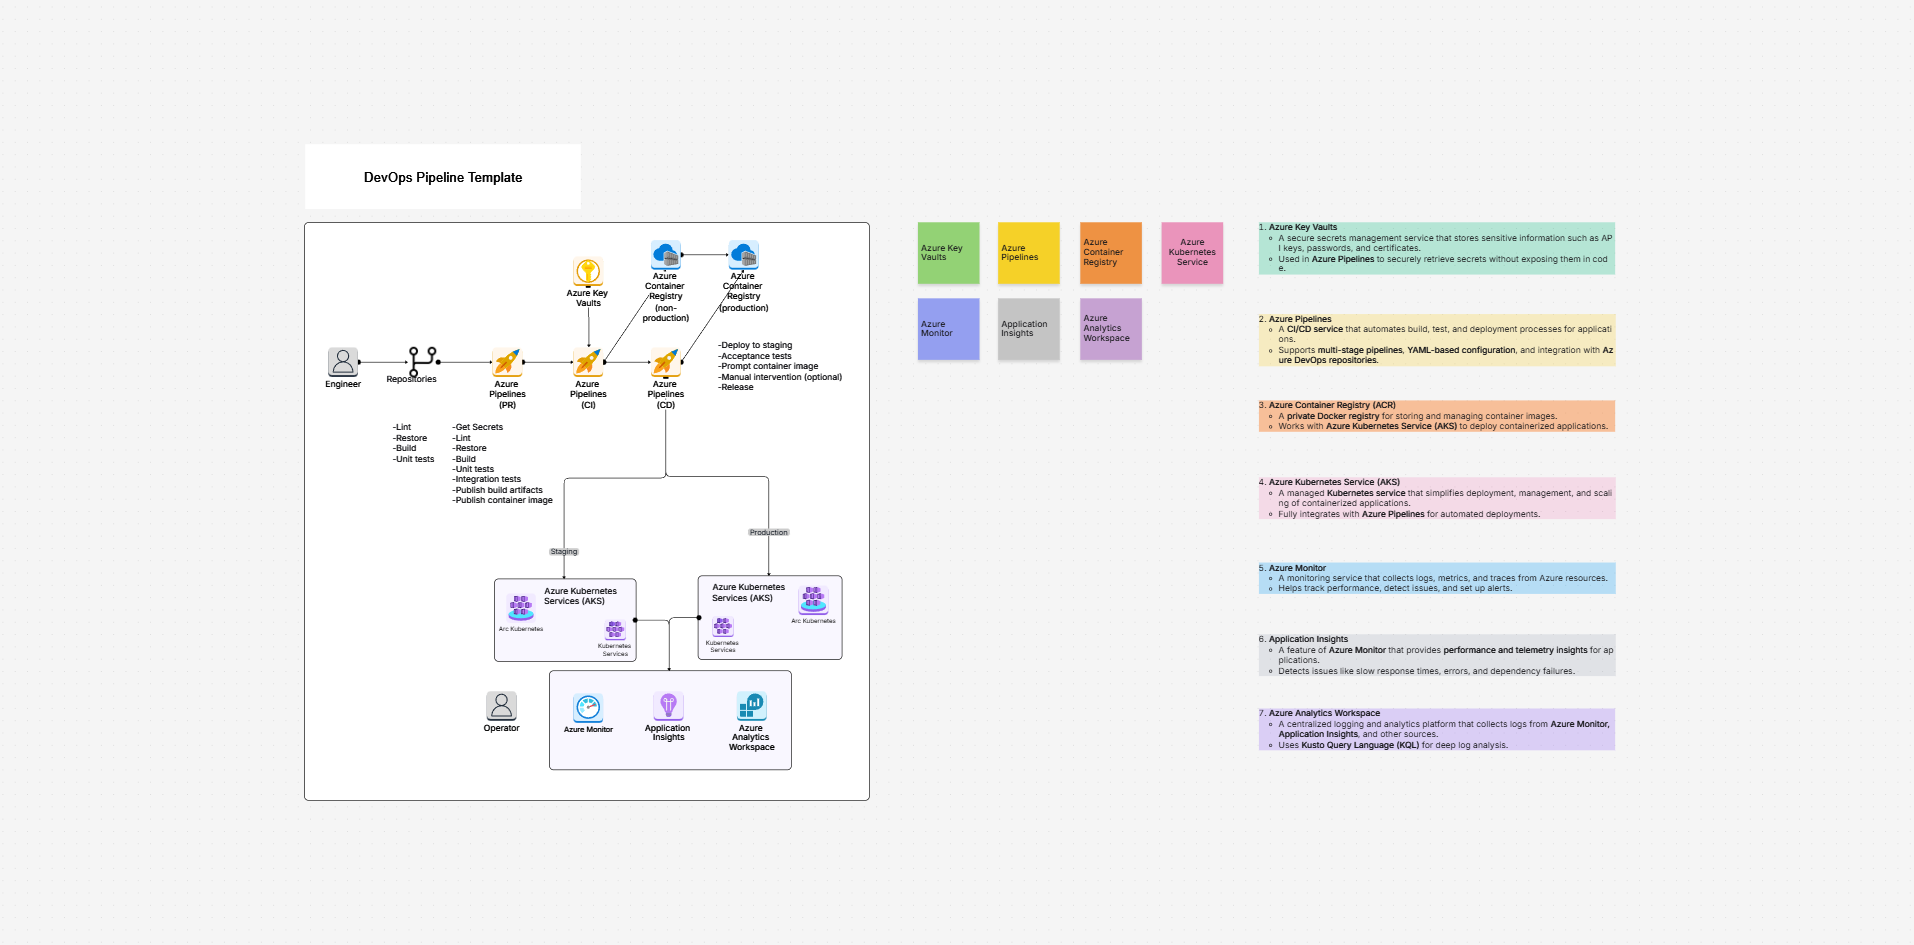Select the orange Azure Container Registry sticky note
This screenshot has height=945, width=1914.
click(x=1111, y=253)
